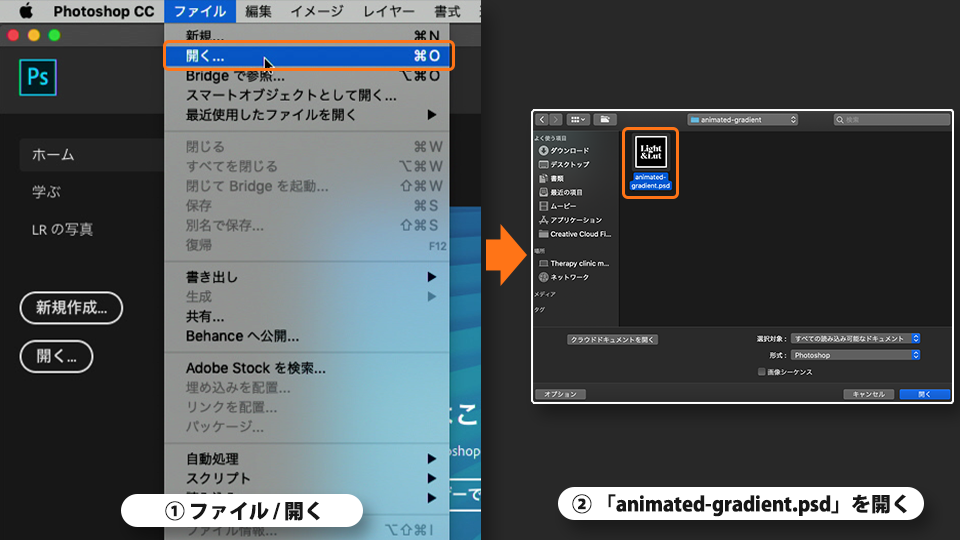Open the 編集 menu
The image size is (960, 540).
(258, 11)
